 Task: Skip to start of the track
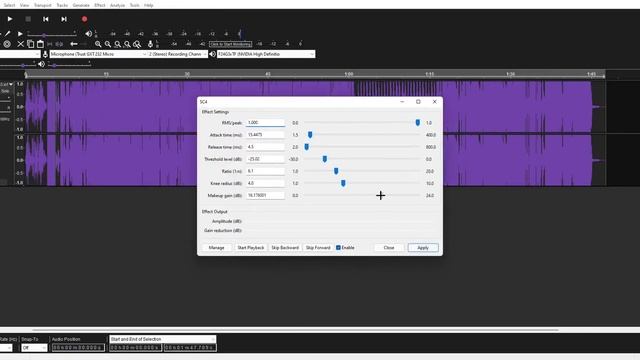(x=46, y=19)
